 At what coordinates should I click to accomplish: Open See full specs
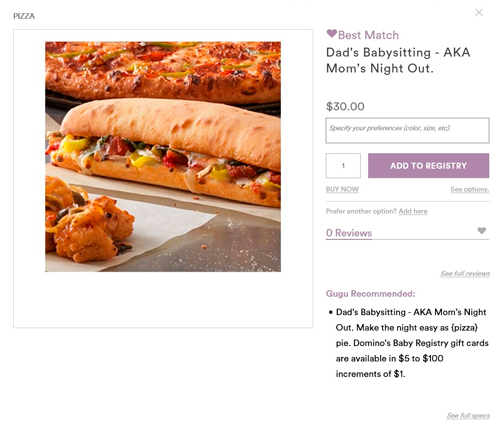point(468,416)
